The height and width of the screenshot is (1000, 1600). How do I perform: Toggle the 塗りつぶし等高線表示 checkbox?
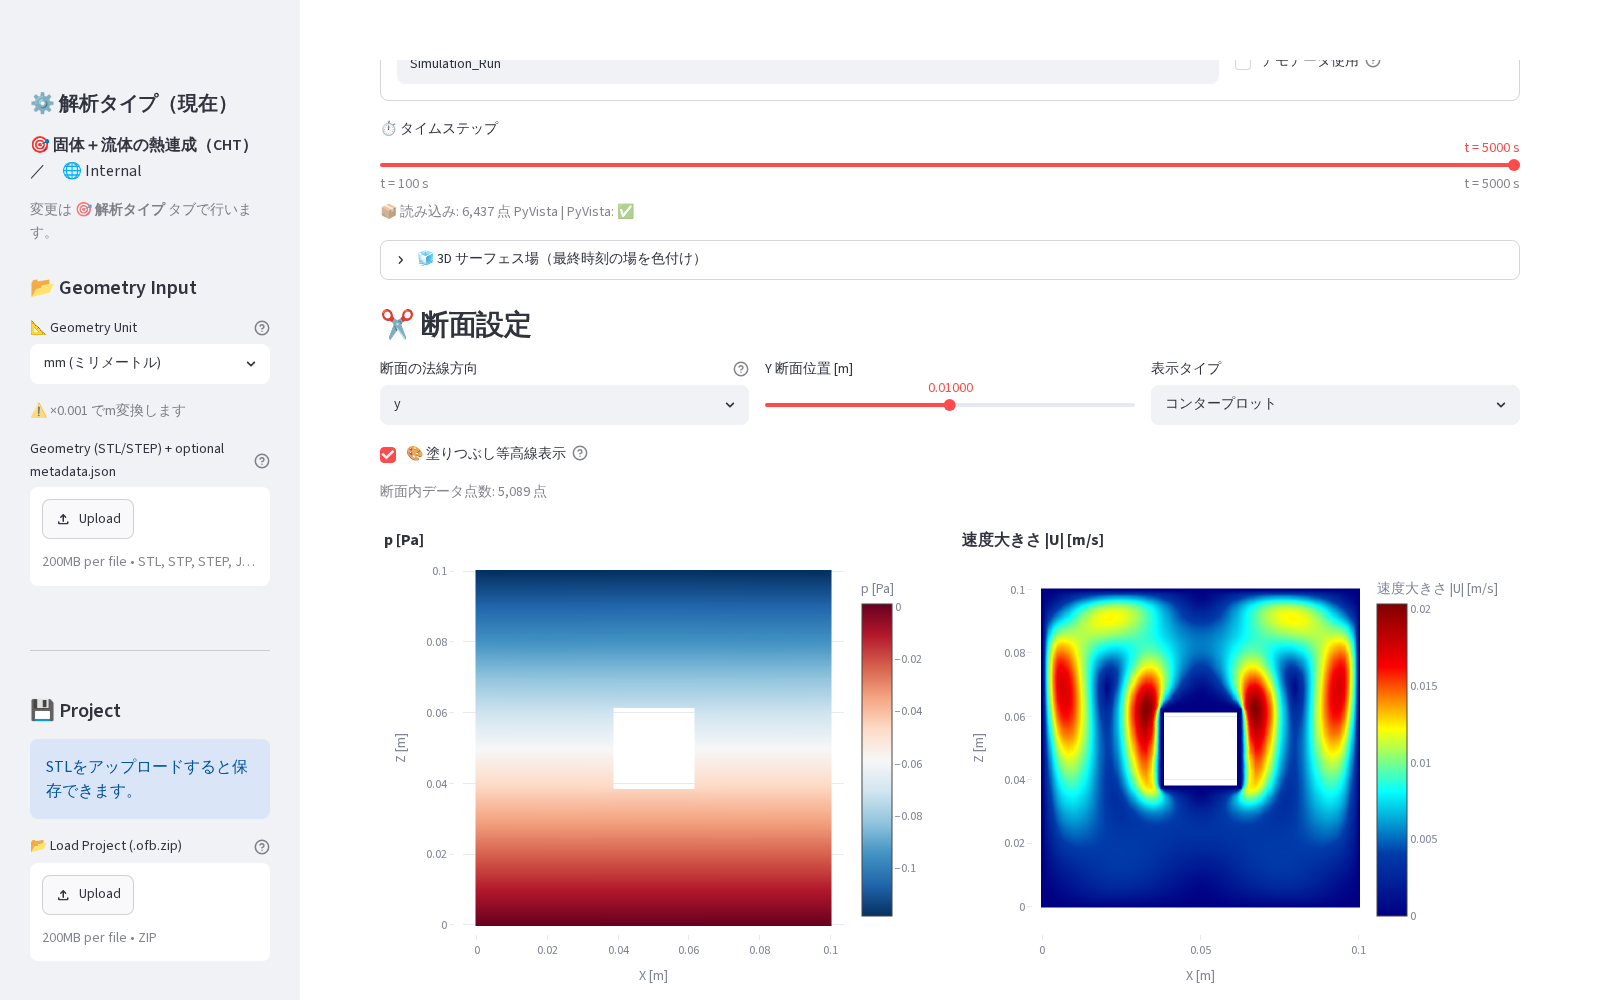click(x=388, y=455)
